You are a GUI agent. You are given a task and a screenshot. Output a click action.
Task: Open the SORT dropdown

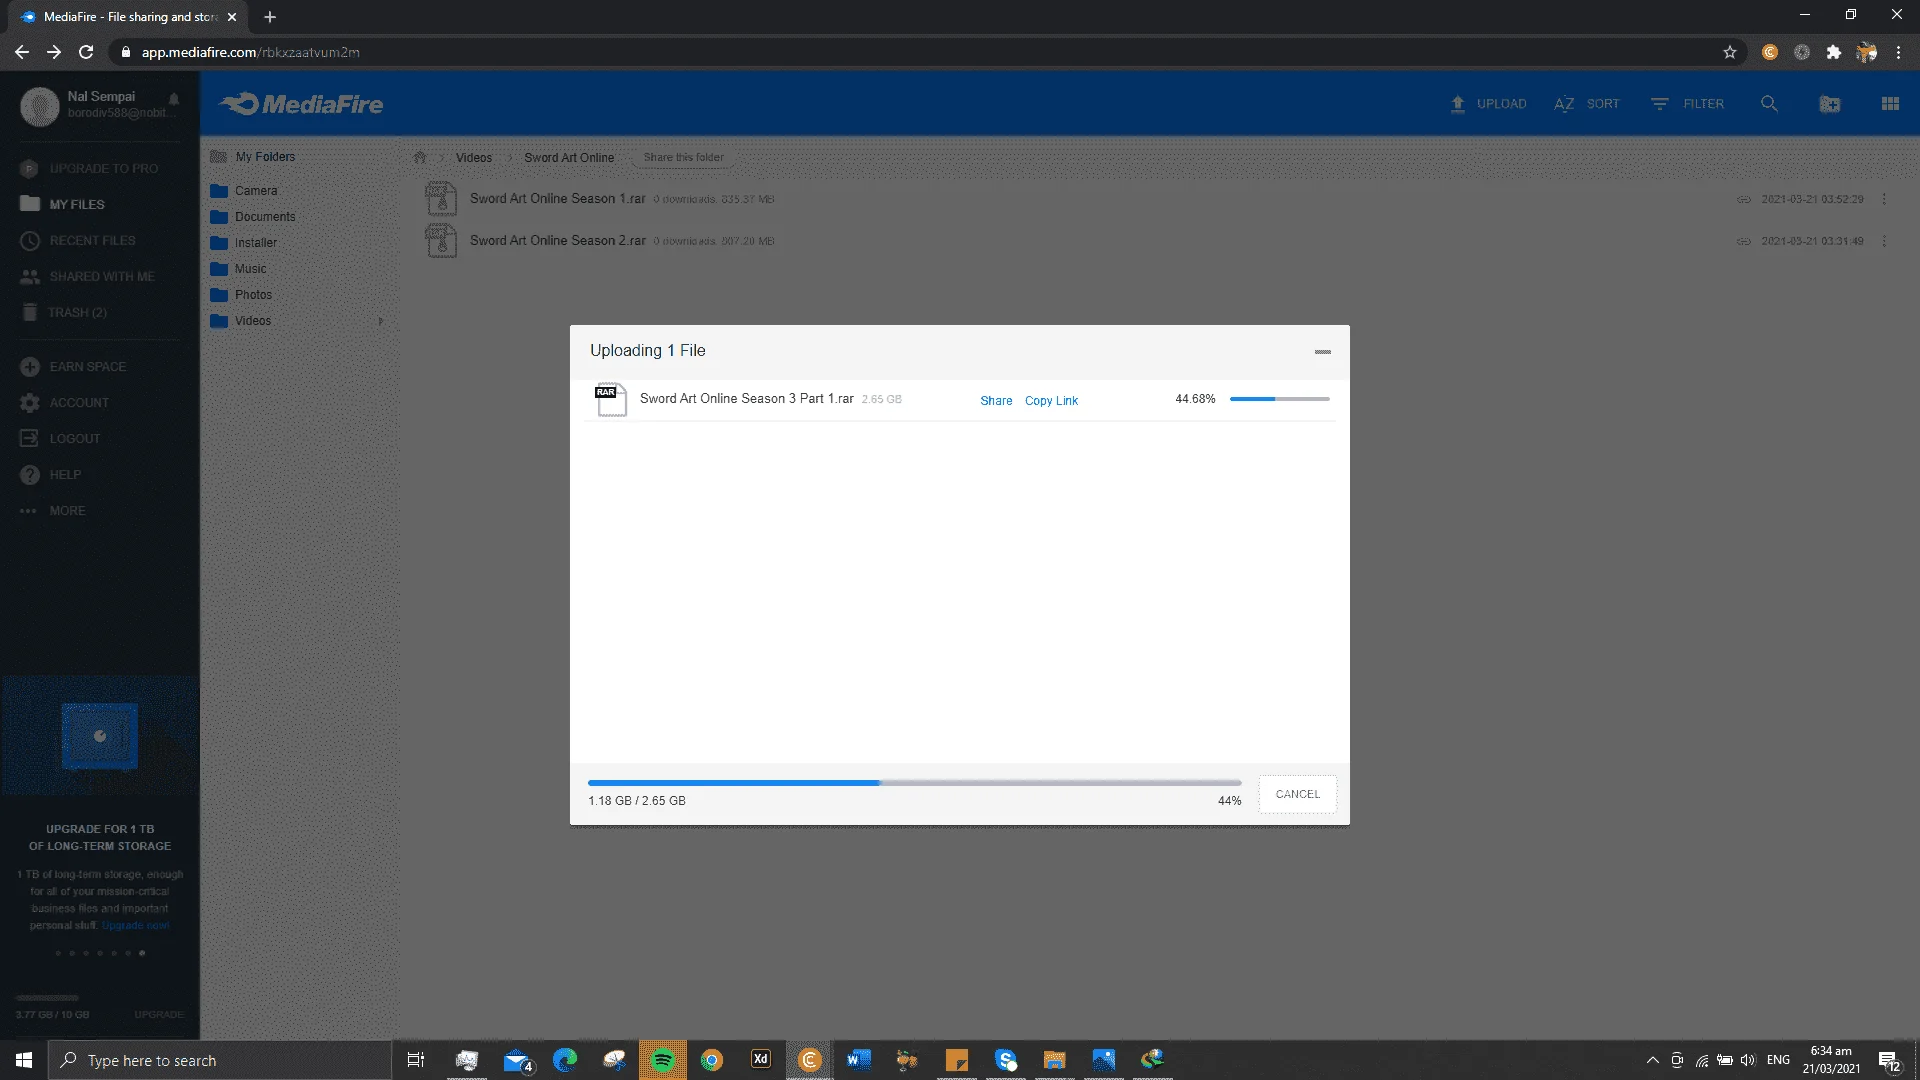[1587, 104]
